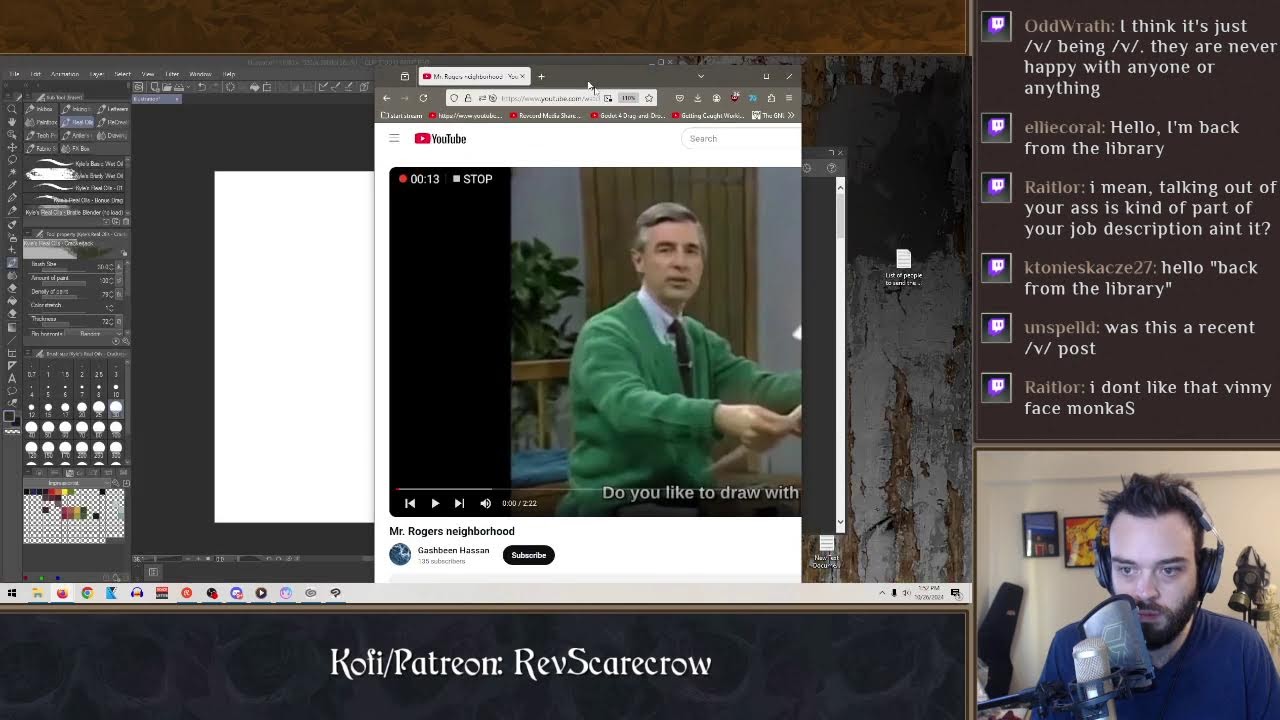This screenshot has height=720, width=1280.
Task: Select the Auto select wand tool
Action: pyautogui.click(x=12, y=172)
